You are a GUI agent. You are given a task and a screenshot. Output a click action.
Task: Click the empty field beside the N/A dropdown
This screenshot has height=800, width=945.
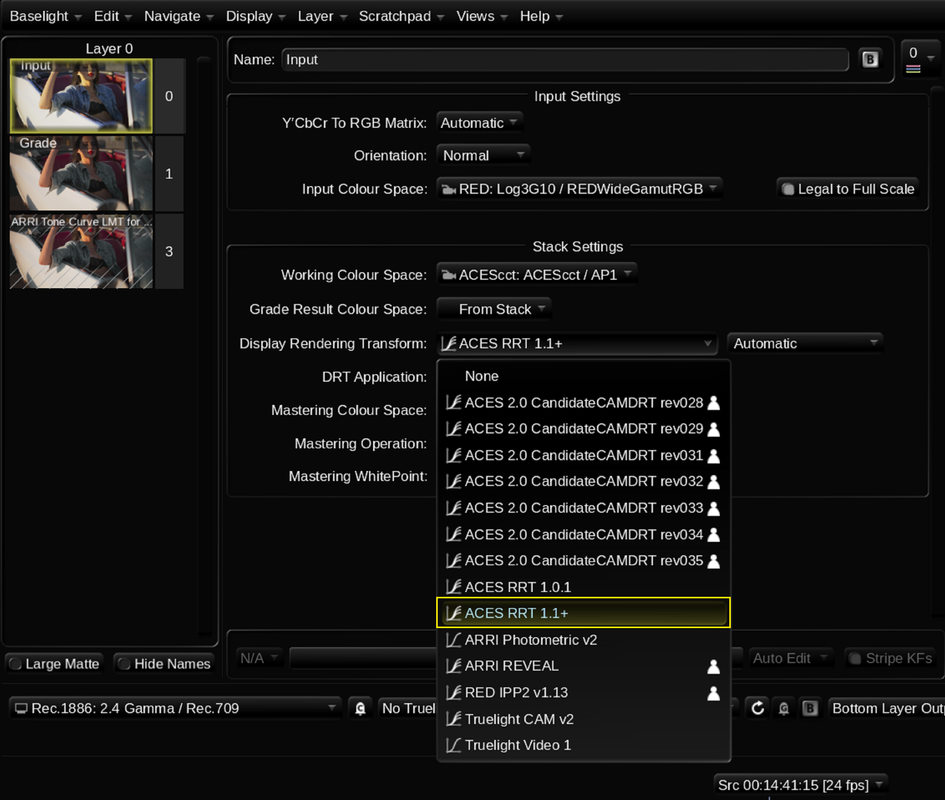[x=363, y=658]
